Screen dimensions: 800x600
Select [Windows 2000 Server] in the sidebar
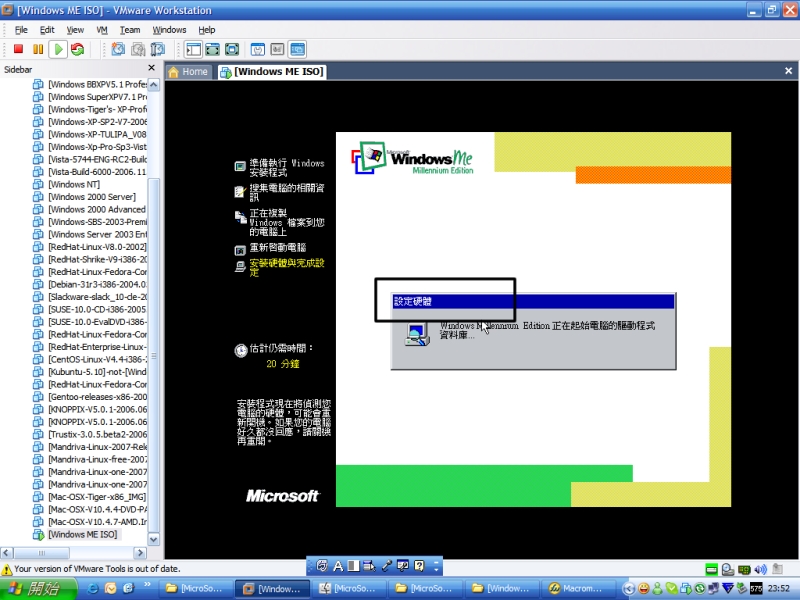point(92,196)
